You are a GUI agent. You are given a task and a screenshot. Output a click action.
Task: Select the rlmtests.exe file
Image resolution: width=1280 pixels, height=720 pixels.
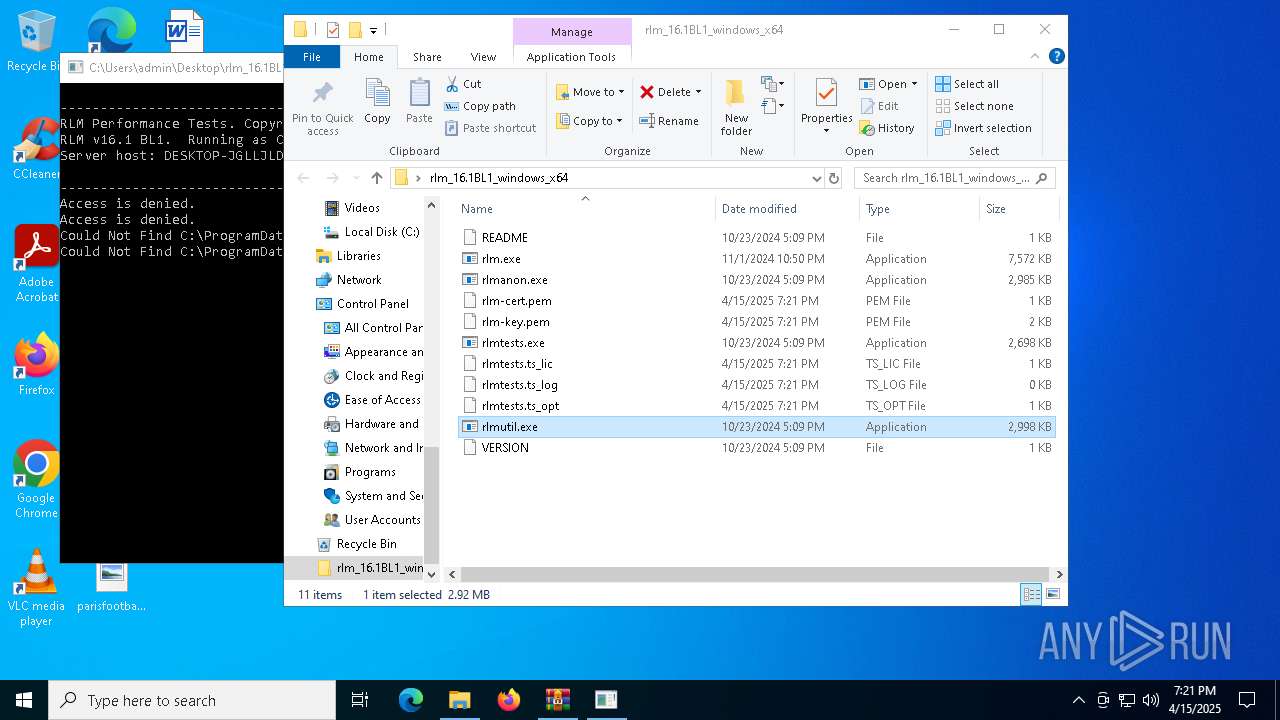757,343
